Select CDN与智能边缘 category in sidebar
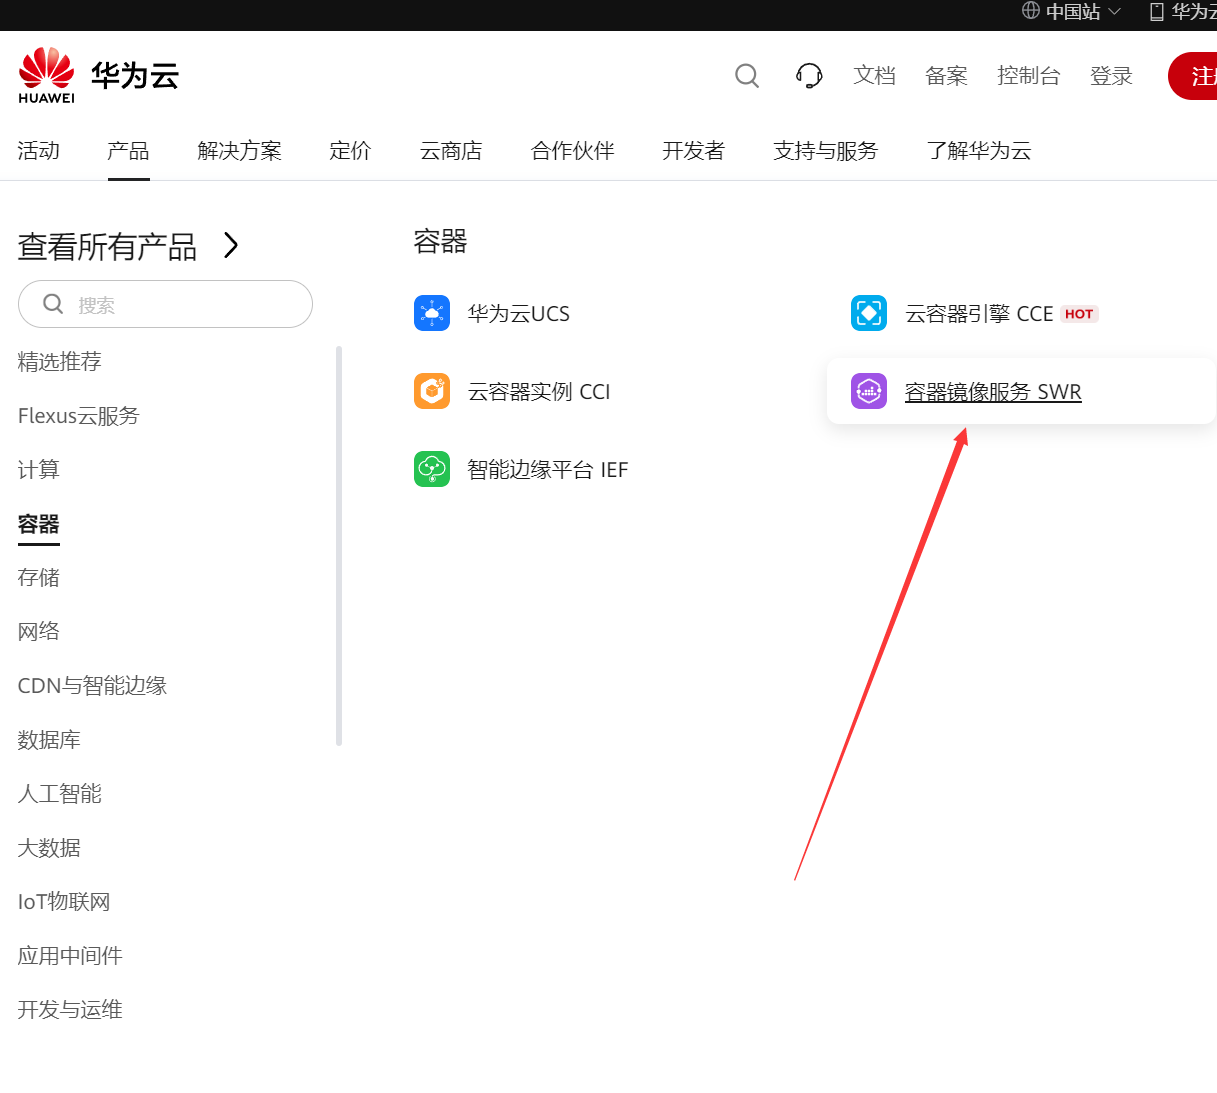 pyautogui.click(x=92, y=686)
